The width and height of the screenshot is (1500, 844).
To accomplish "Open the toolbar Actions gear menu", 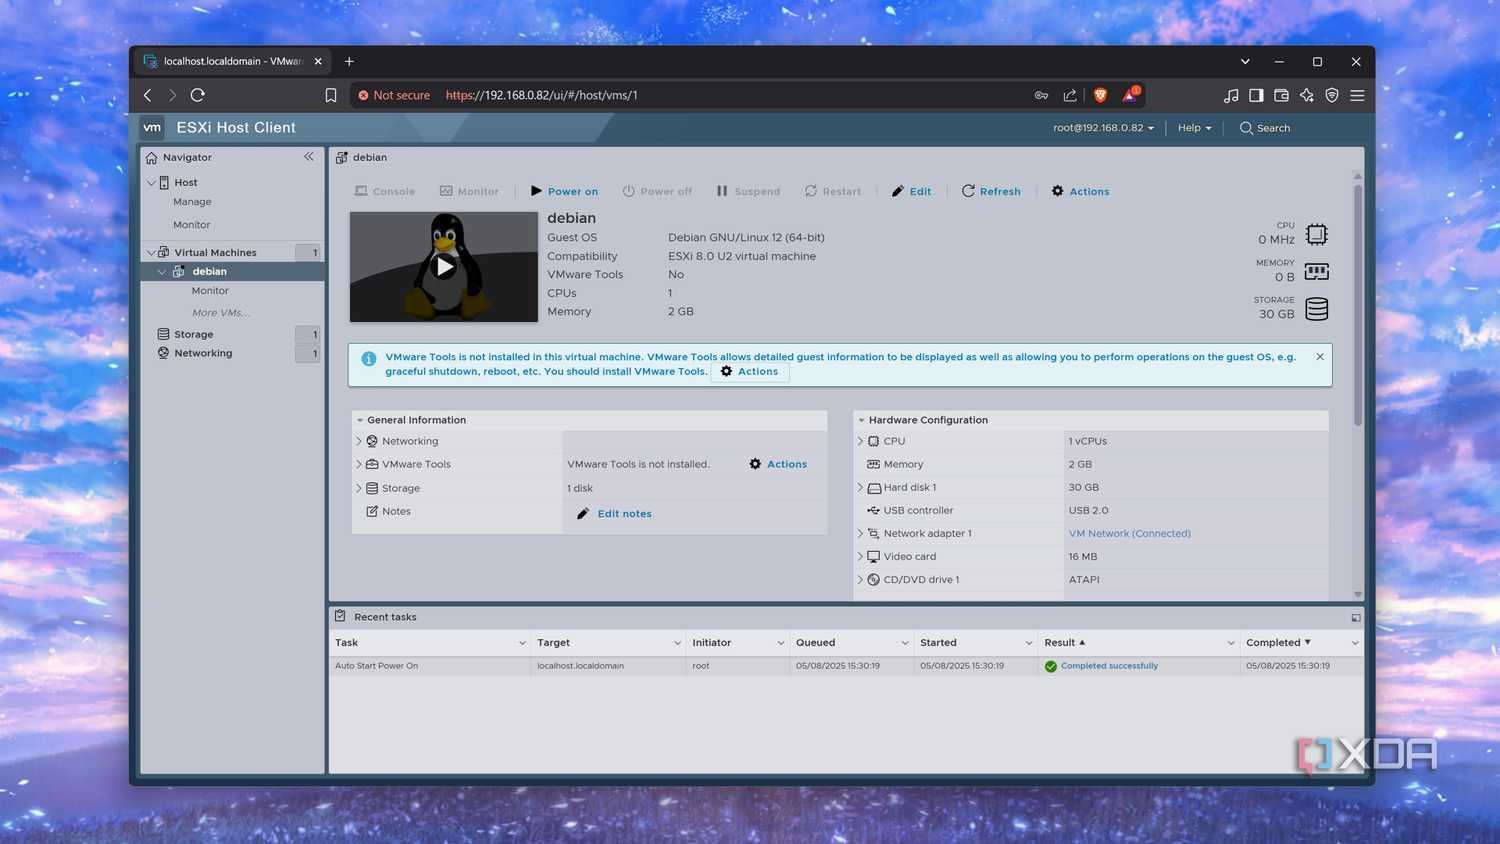I will [1080, 191].
